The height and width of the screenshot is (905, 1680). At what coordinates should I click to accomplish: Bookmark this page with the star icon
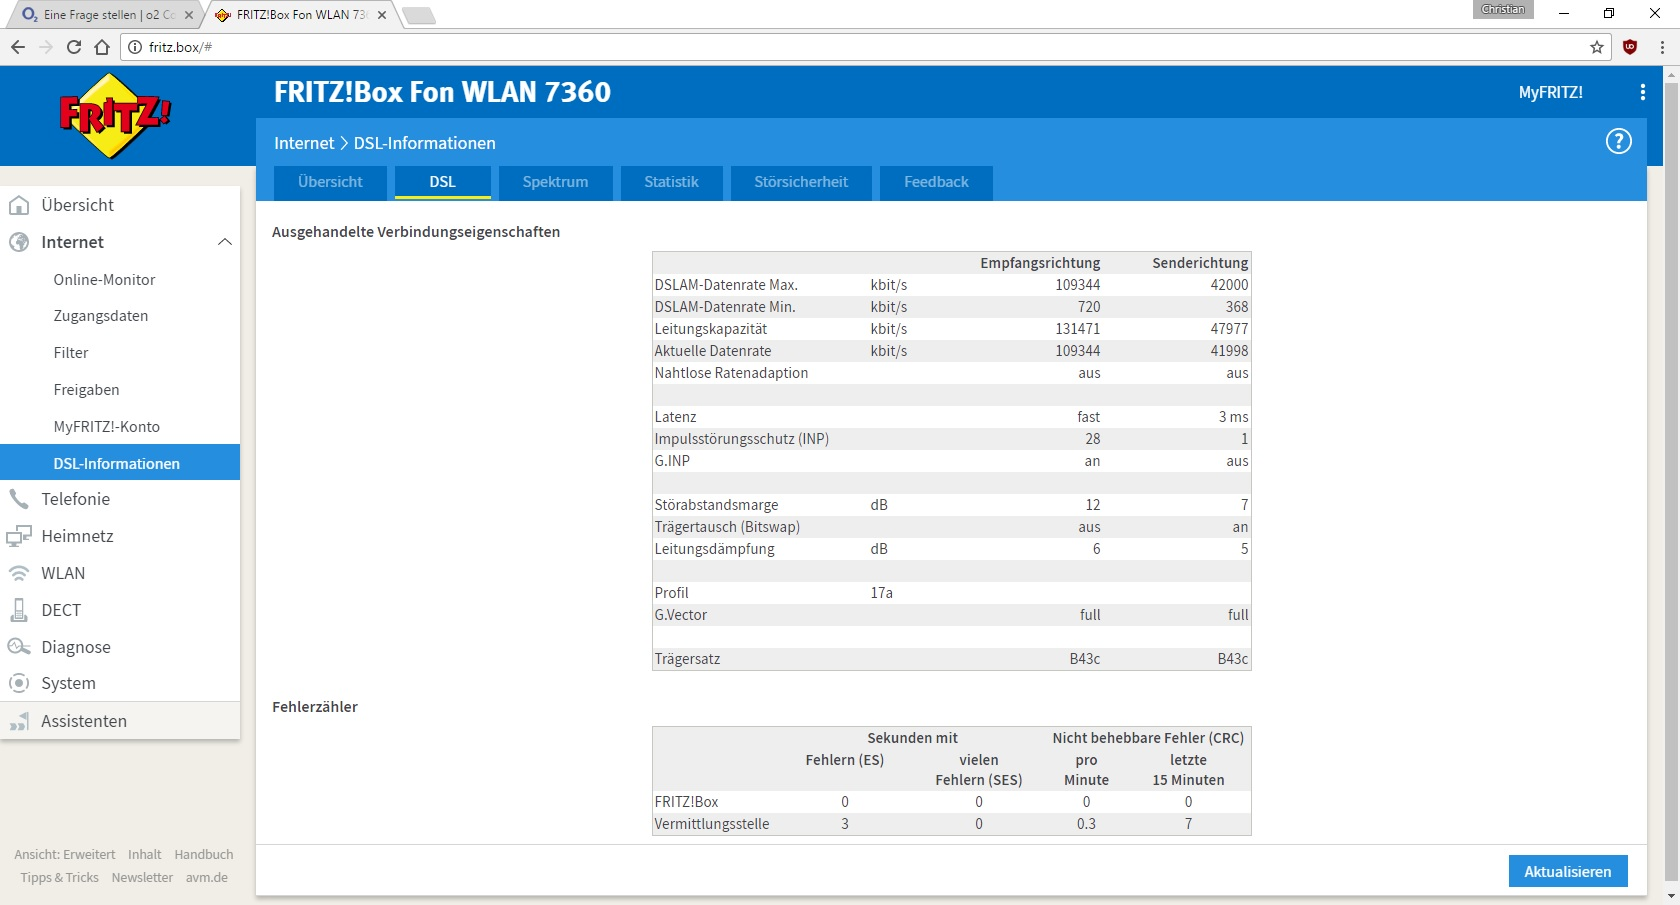[1597, 47]
